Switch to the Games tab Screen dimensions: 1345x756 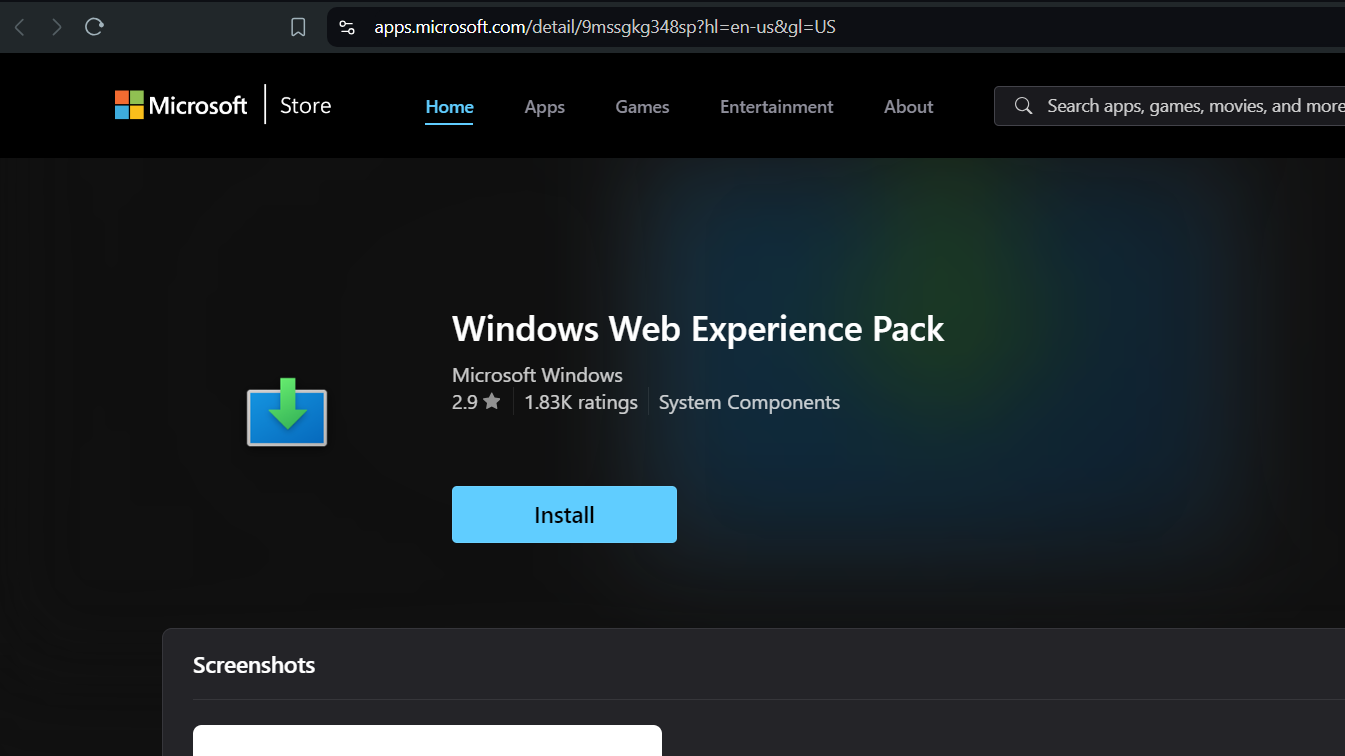pos(642,107)
